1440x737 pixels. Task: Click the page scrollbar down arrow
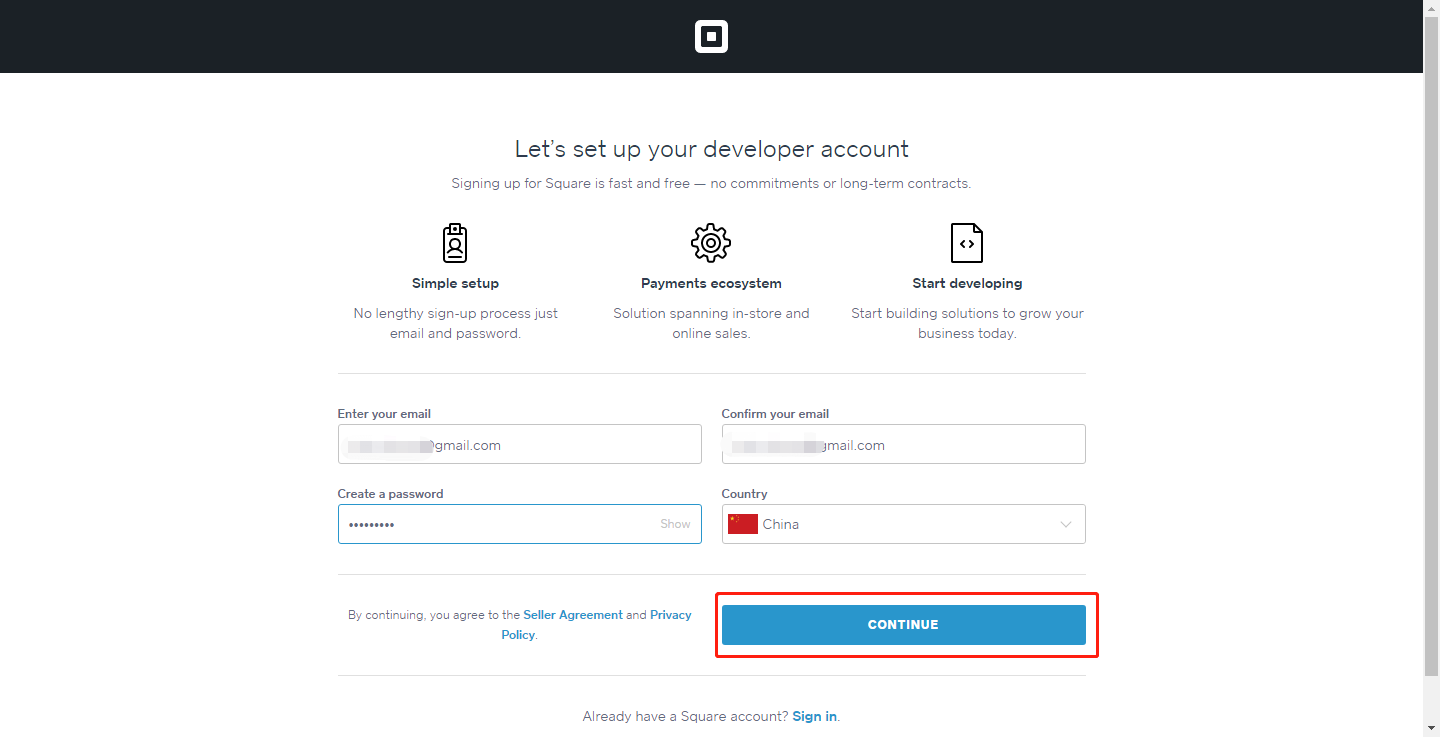click(x=1431, y=728)
